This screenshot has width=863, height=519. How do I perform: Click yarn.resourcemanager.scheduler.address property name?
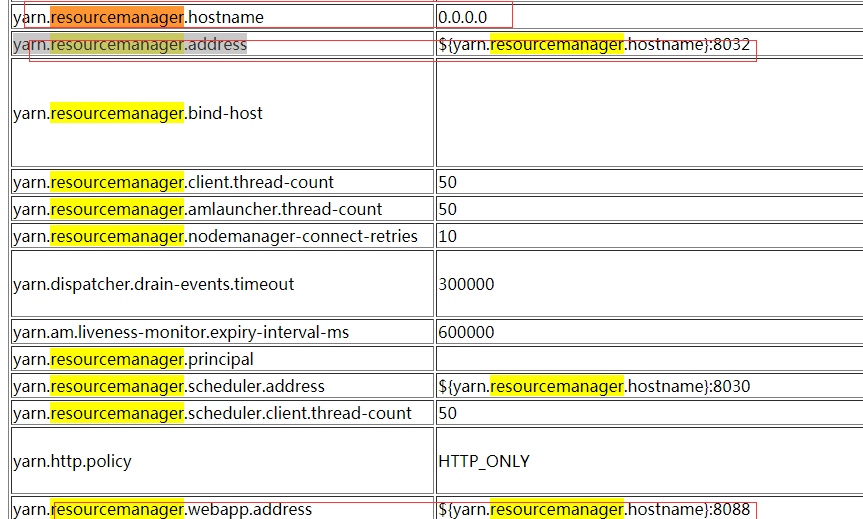[169, 386]
